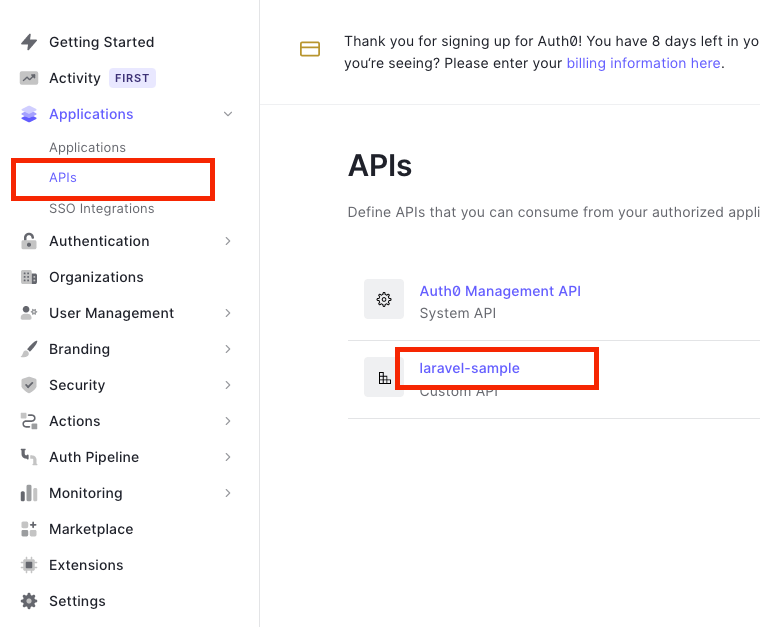Open Settings from the sidebar
760x627 pixels.
[x=78, y=601]
